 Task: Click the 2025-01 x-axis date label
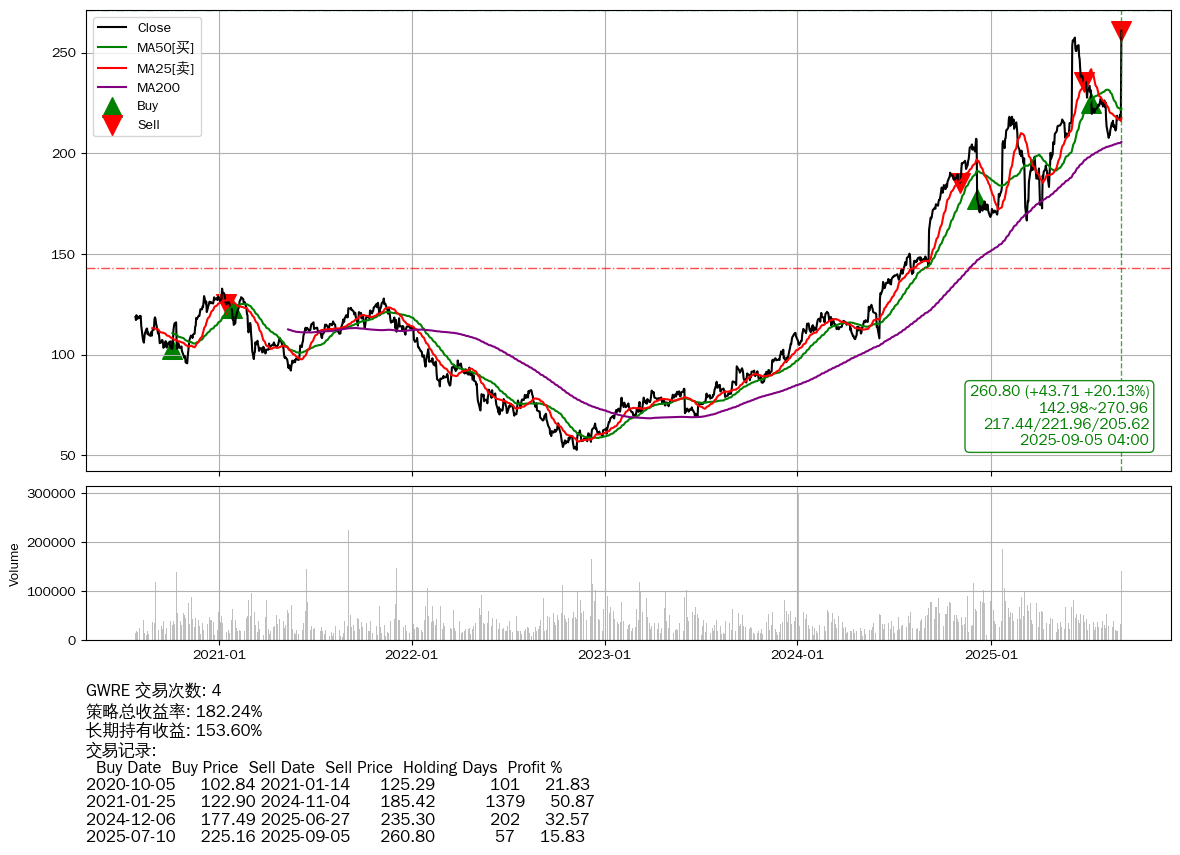pyautogui.click(x=990, y=656)
